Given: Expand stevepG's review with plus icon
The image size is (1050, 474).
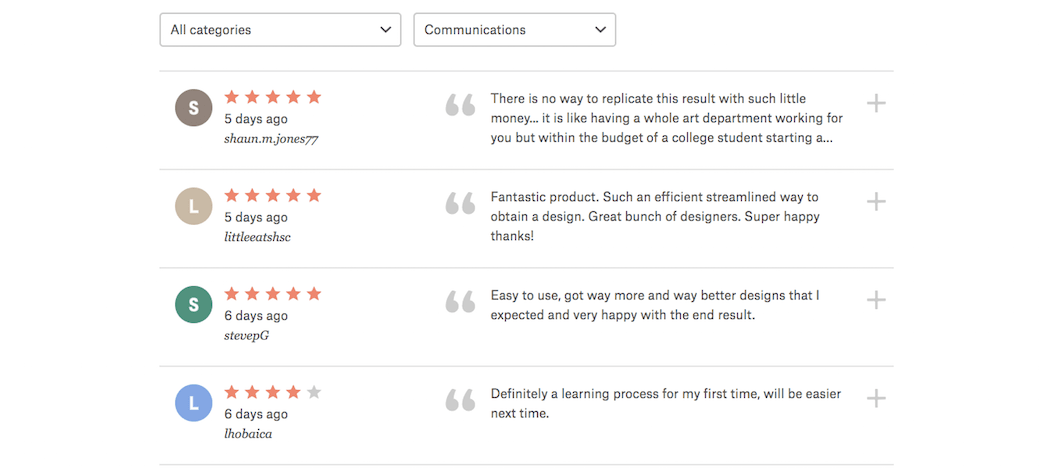Looking at the screenshot, I should point(876,301).
